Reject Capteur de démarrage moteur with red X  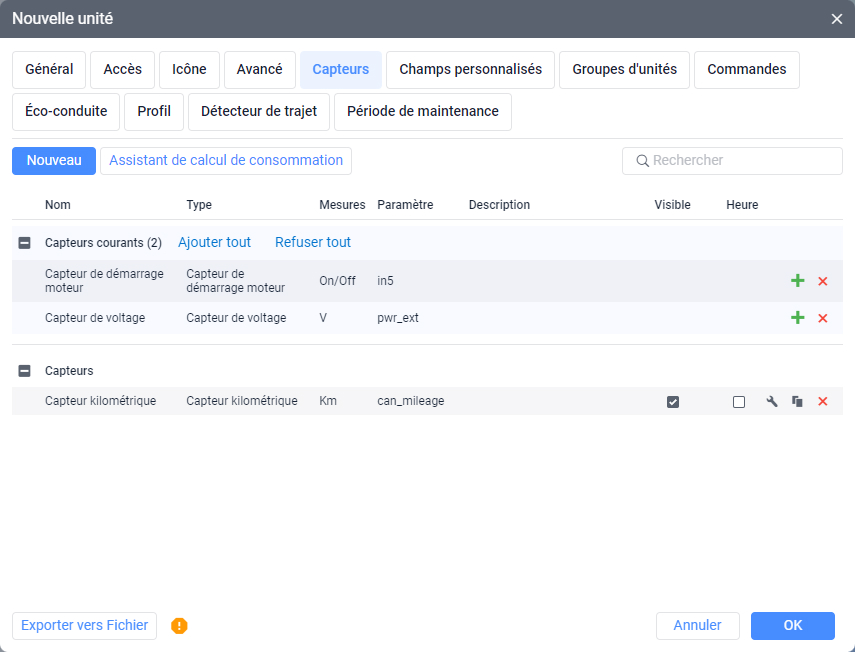[823, 281]
